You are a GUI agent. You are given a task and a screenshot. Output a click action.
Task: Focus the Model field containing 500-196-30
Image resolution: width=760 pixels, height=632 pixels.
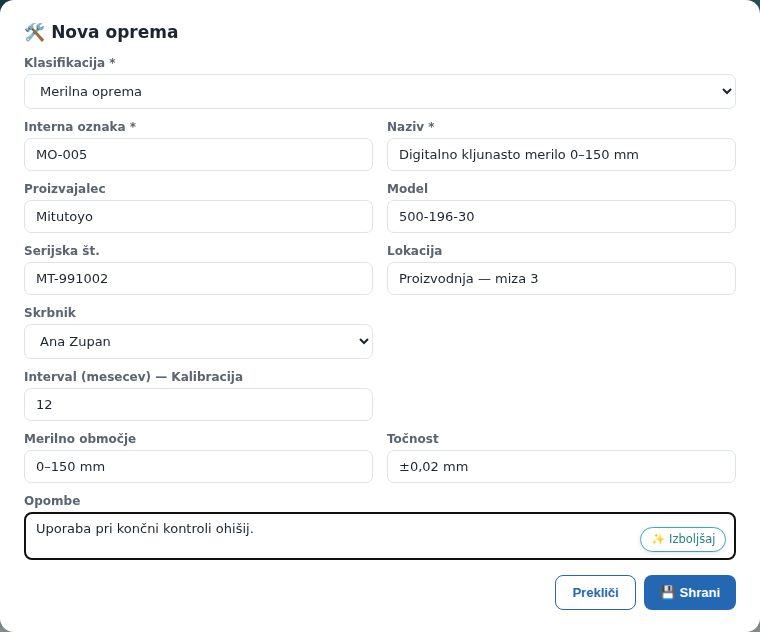tap(561, 217)
